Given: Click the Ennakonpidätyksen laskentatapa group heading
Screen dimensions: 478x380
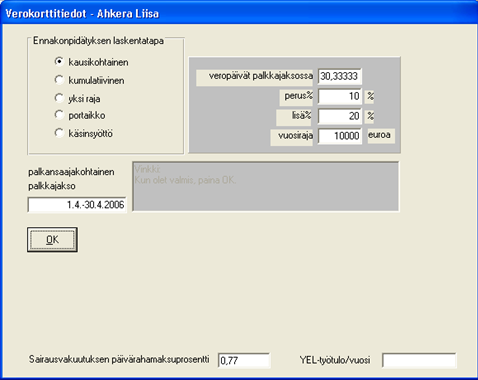Looking at the screenshot, I should tap(98, 41).
